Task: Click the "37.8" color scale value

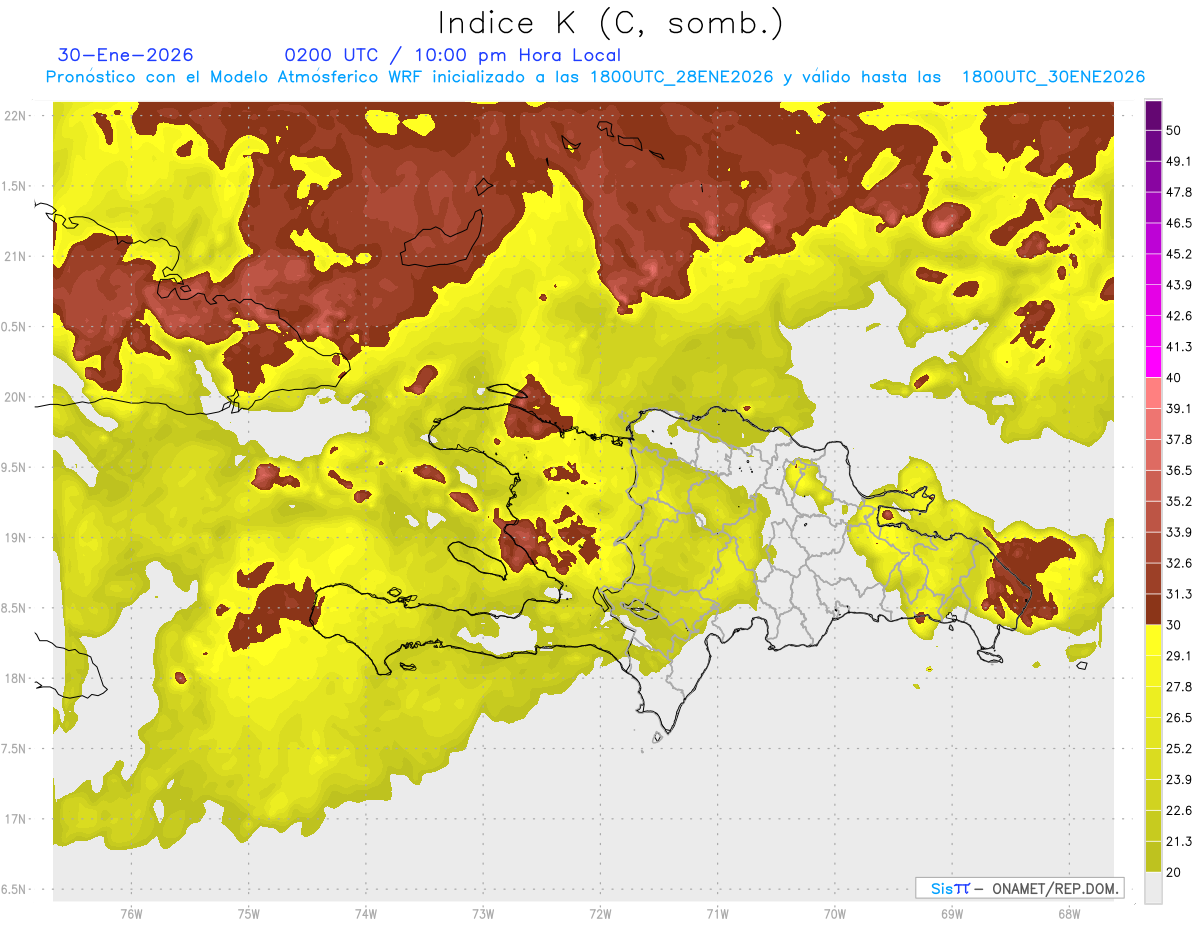Action: [x=1179, y=440]
